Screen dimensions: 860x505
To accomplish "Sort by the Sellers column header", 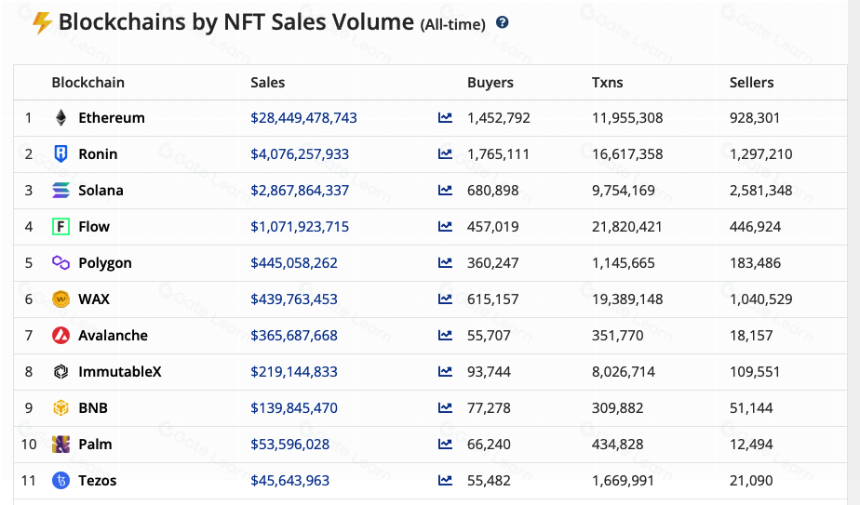I will coord(751,82).
